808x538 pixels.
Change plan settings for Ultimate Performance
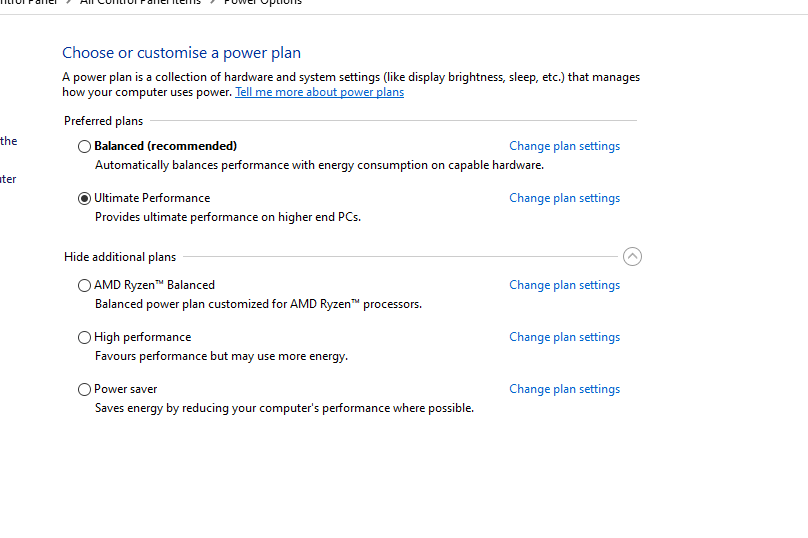pos(564,198)
